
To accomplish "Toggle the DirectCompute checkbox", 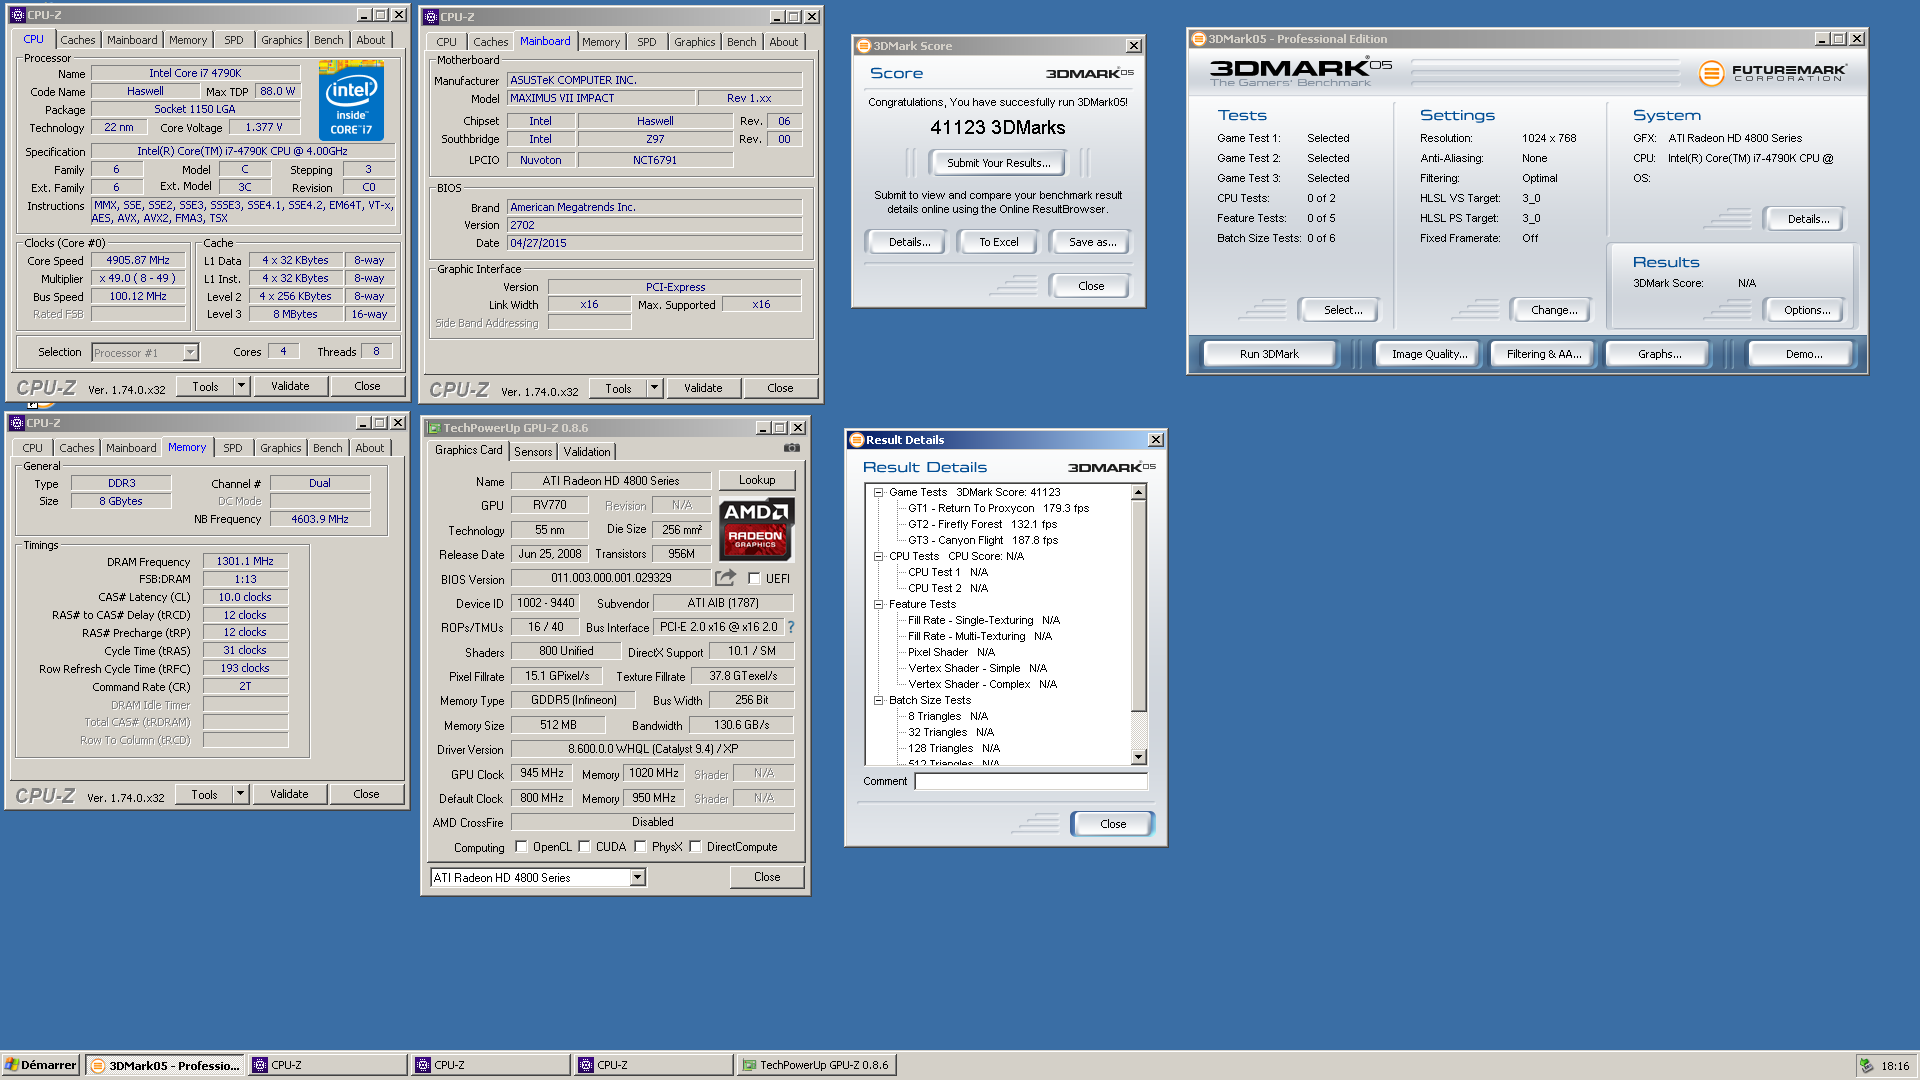I will (x=695, y=847).
